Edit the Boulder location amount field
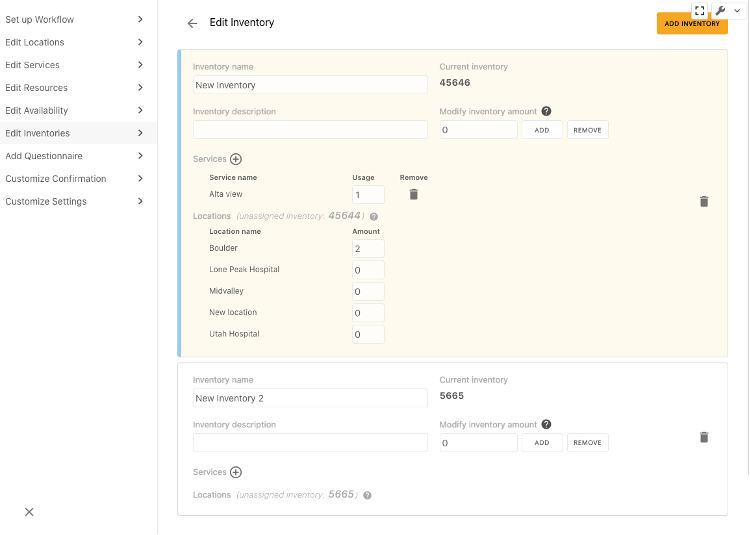Viewport: 750px width, 535px height. [368, 249]
